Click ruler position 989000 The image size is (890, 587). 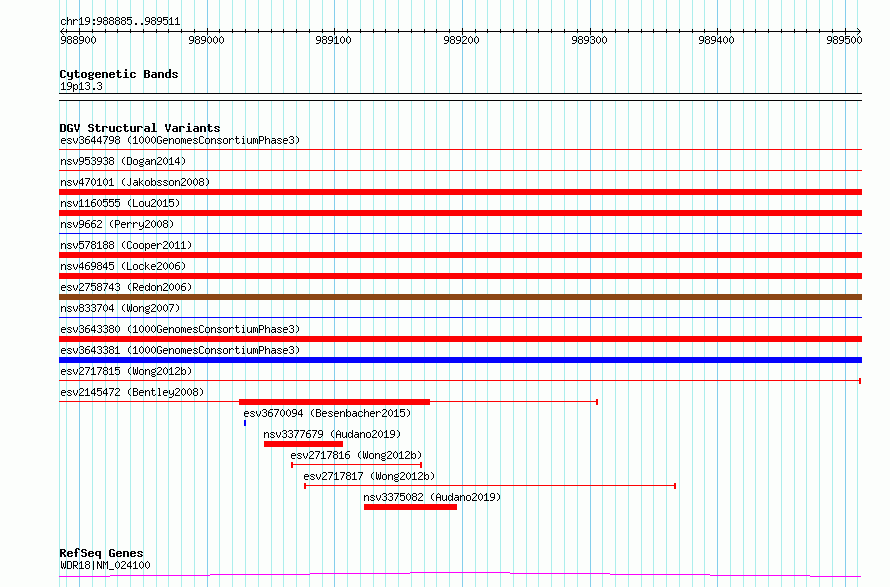point(207,40)
